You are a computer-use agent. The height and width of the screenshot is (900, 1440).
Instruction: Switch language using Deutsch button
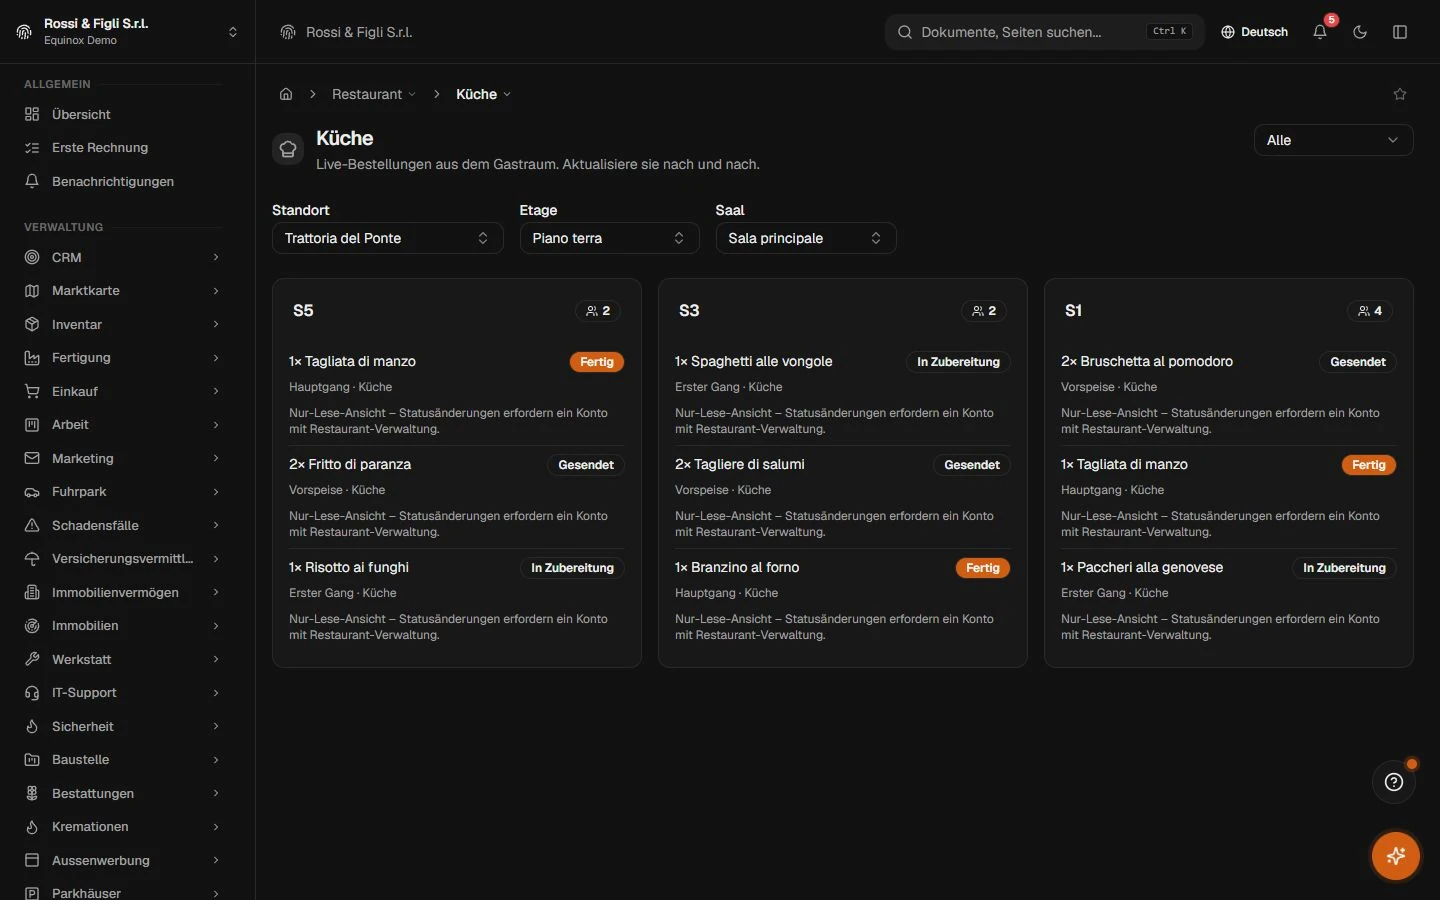tap(1254, 32)
